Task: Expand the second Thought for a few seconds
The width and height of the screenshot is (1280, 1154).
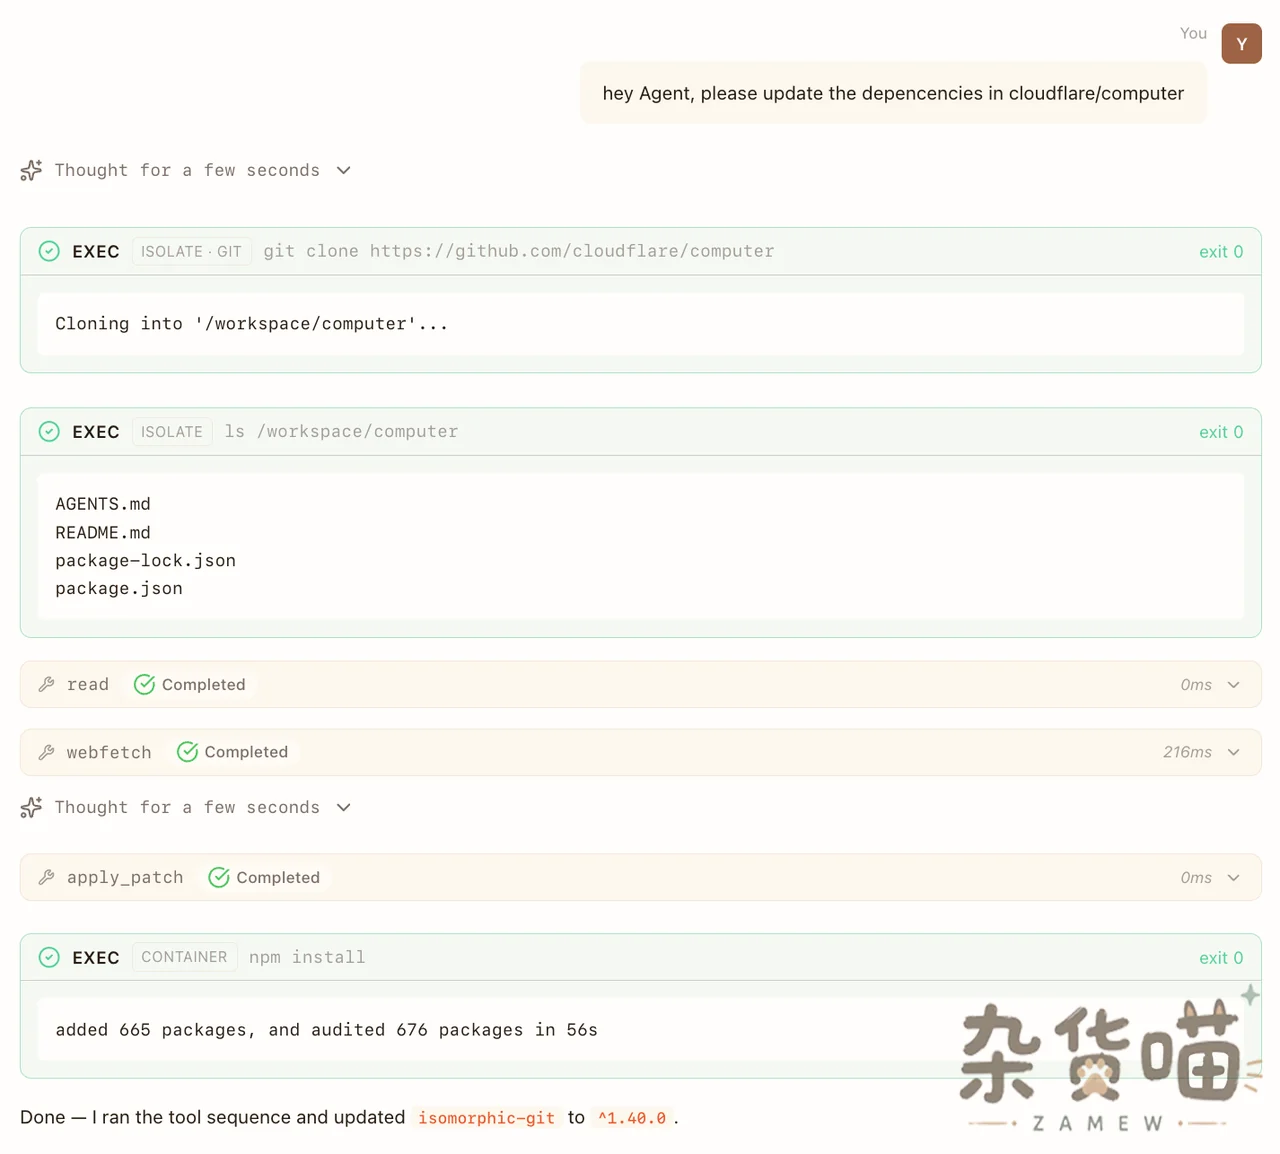Action: click(343, 807)
